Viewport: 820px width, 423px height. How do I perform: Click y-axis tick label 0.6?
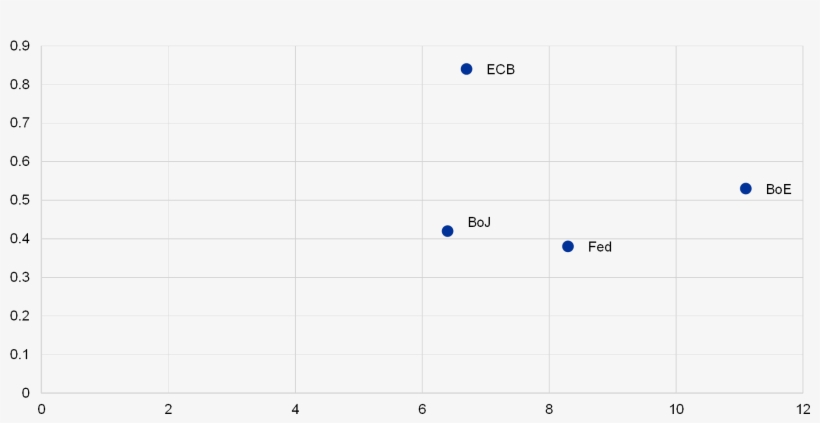pyautogui.click(x=20, y=161)
